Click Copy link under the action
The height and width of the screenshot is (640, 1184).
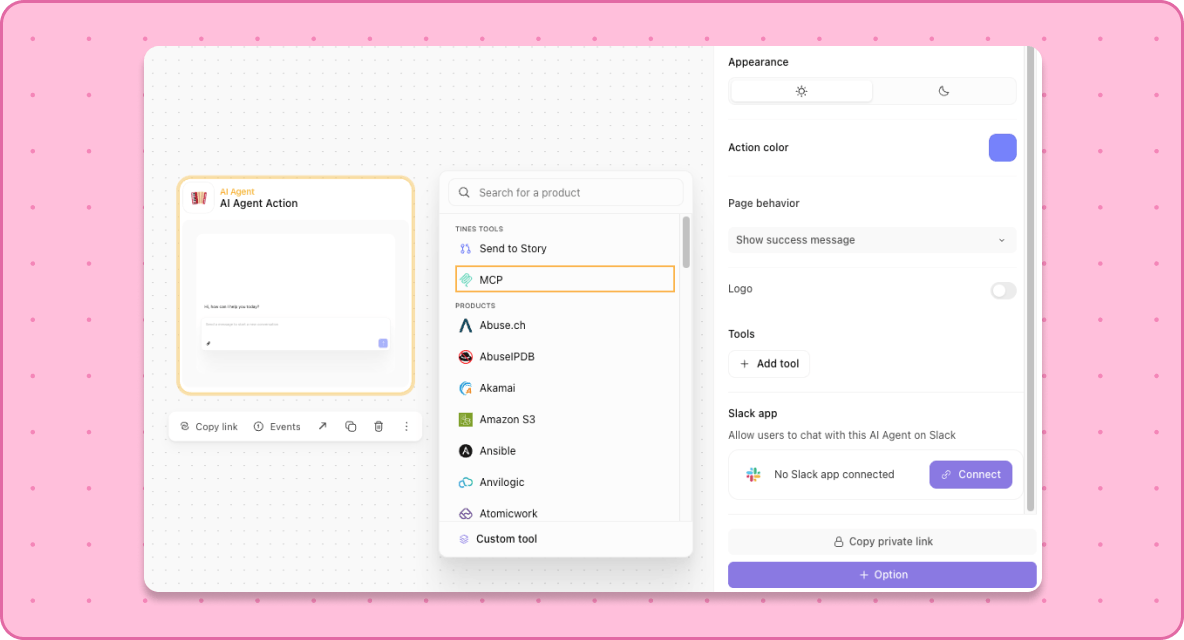[x=208, y=426]
